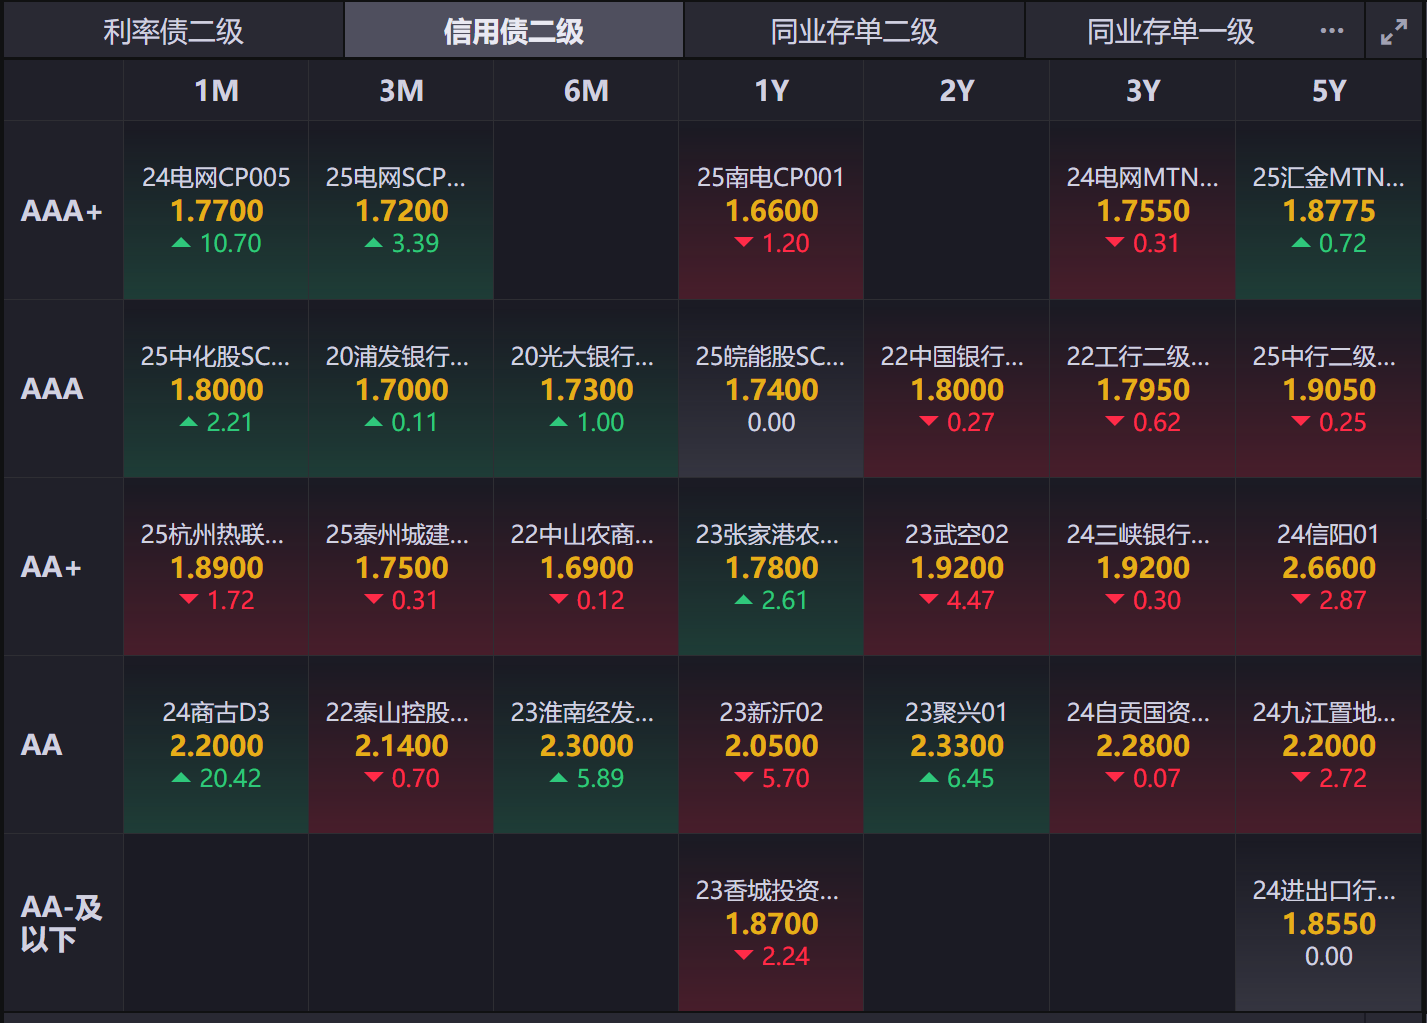The height and width of the screenshot is (1023, 1427).
Task: Open the 24电网MTN bond cell
Action: 1143,211
